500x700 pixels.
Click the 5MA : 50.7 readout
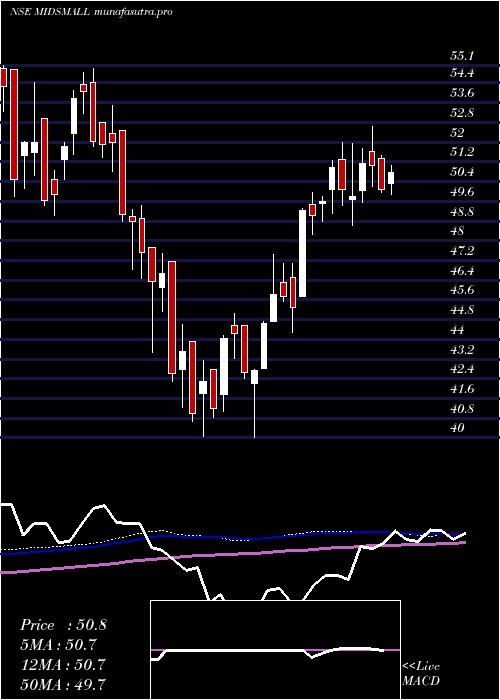pos(59,645)
